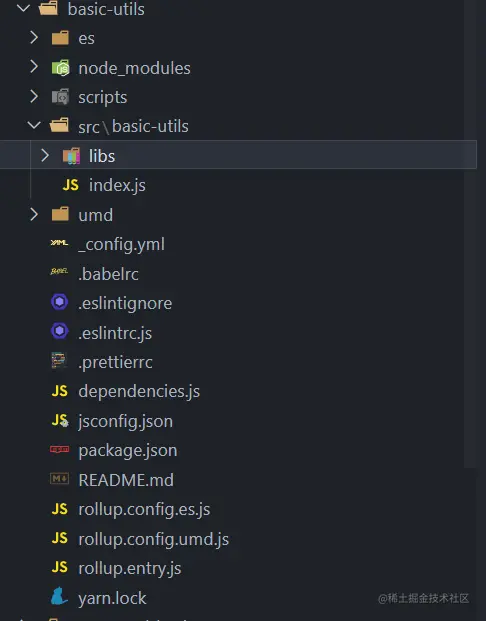486x621 pixels.
Task: Click the Babel icon beside .babelrc
Action: coord(59,272)
